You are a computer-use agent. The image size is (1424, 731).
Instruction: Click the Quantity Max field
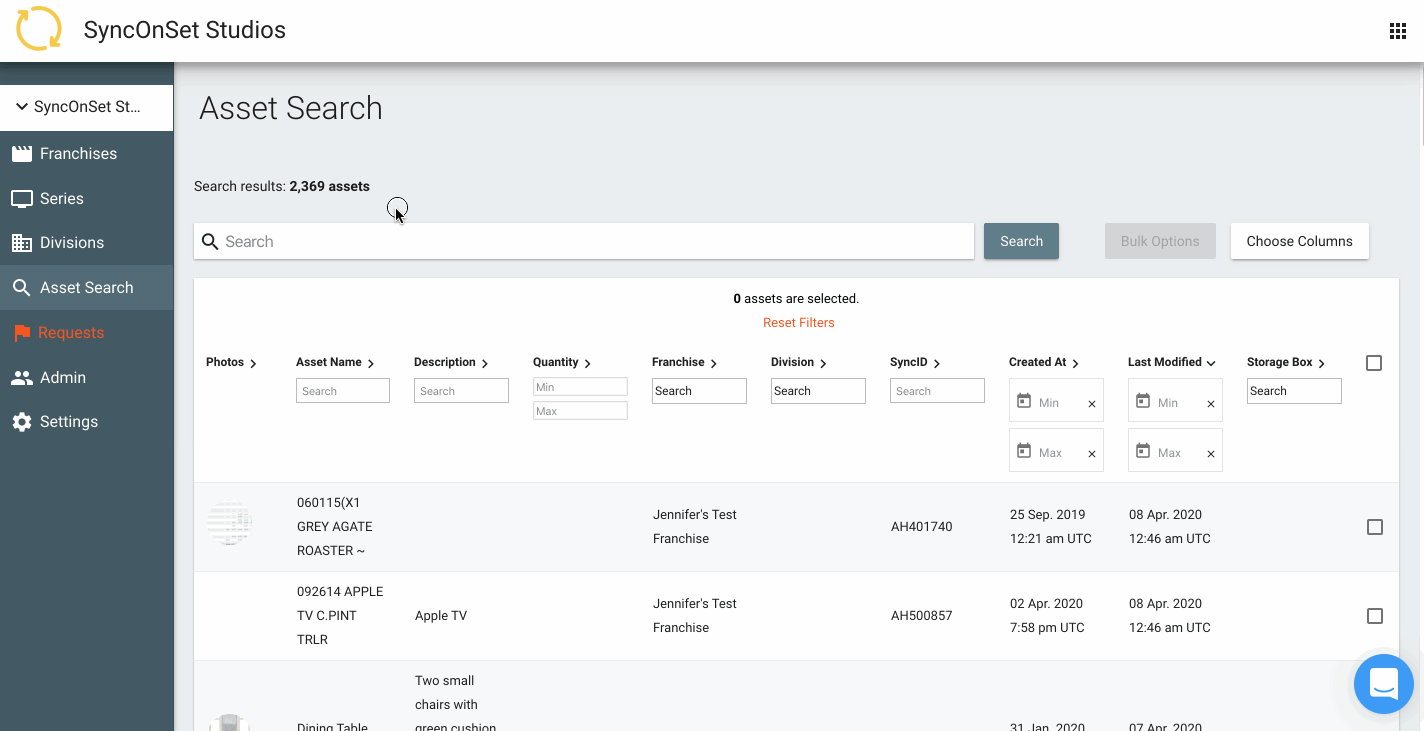[x=580, y=411]
